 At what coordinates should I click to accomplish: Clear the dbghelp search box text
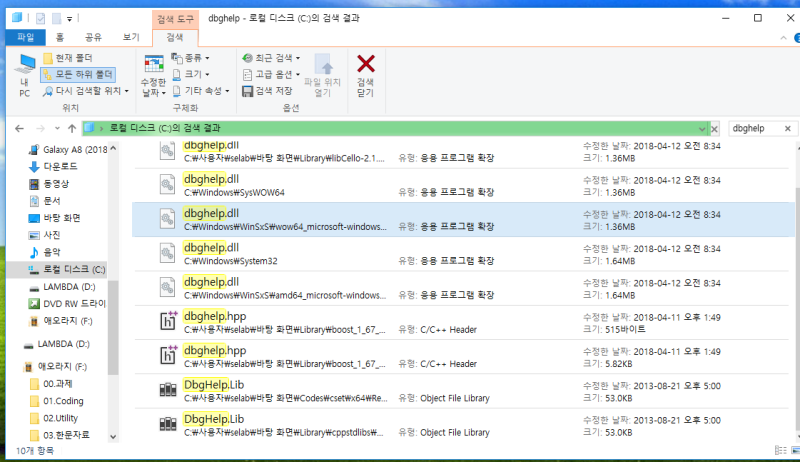pos(789,129)
